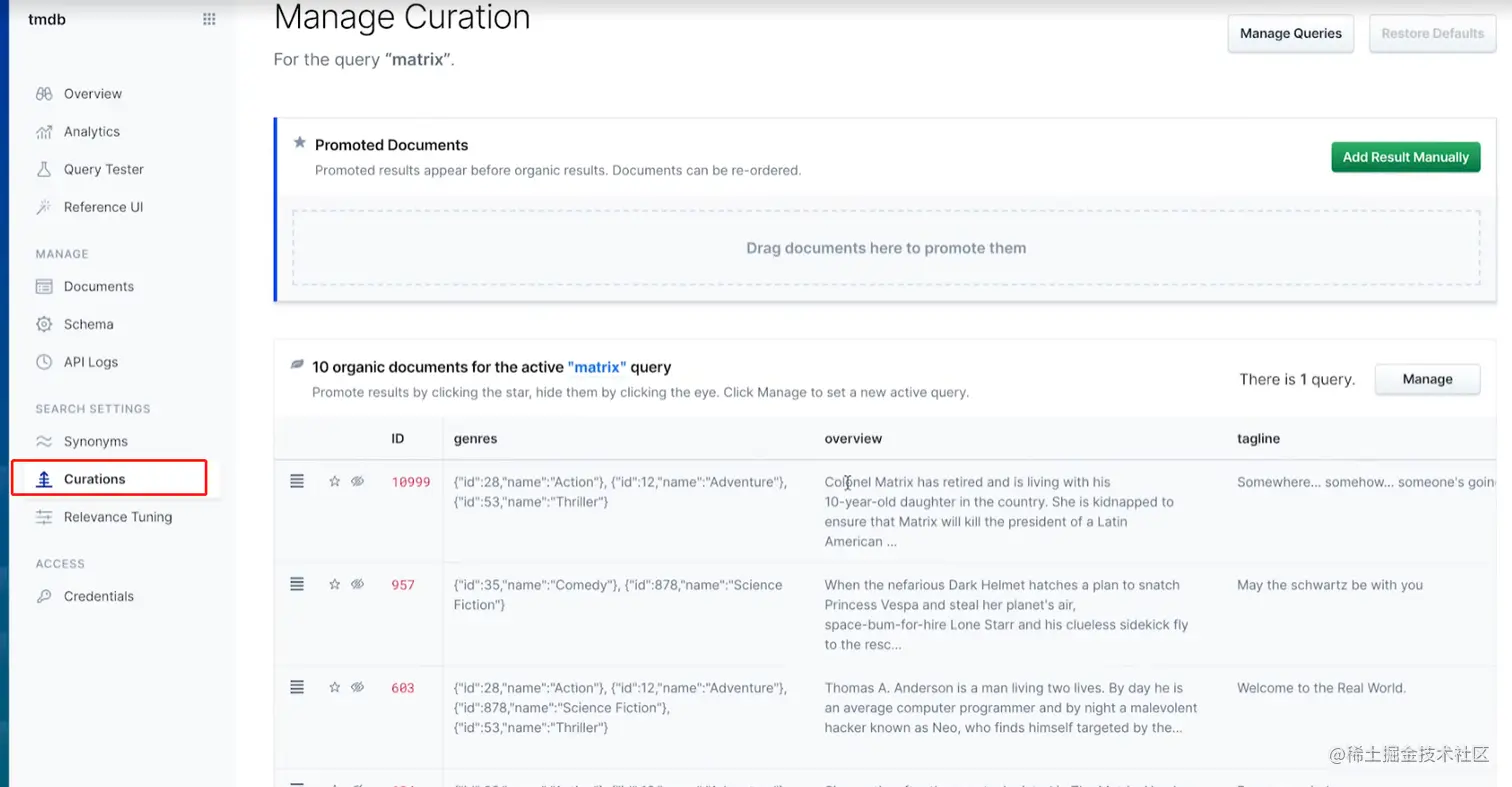The width and height of the screenshot is (1512, 787).
Task: Hide document 10999 using eye icon
Action: (x=358, y=481)
